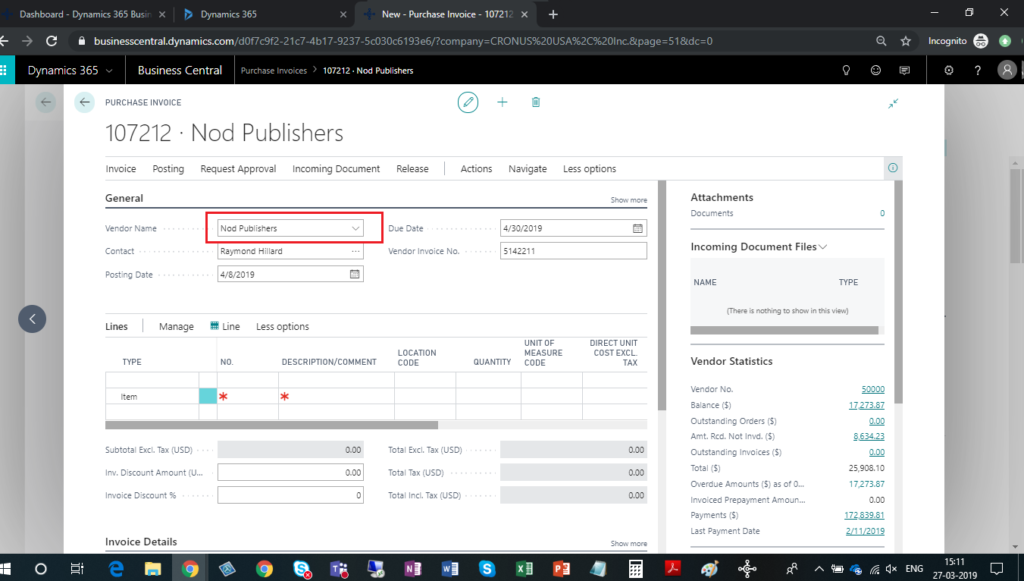Open the settings gear in the header
The height and width of the screenshot is (581, 1024).
[948, 70]
